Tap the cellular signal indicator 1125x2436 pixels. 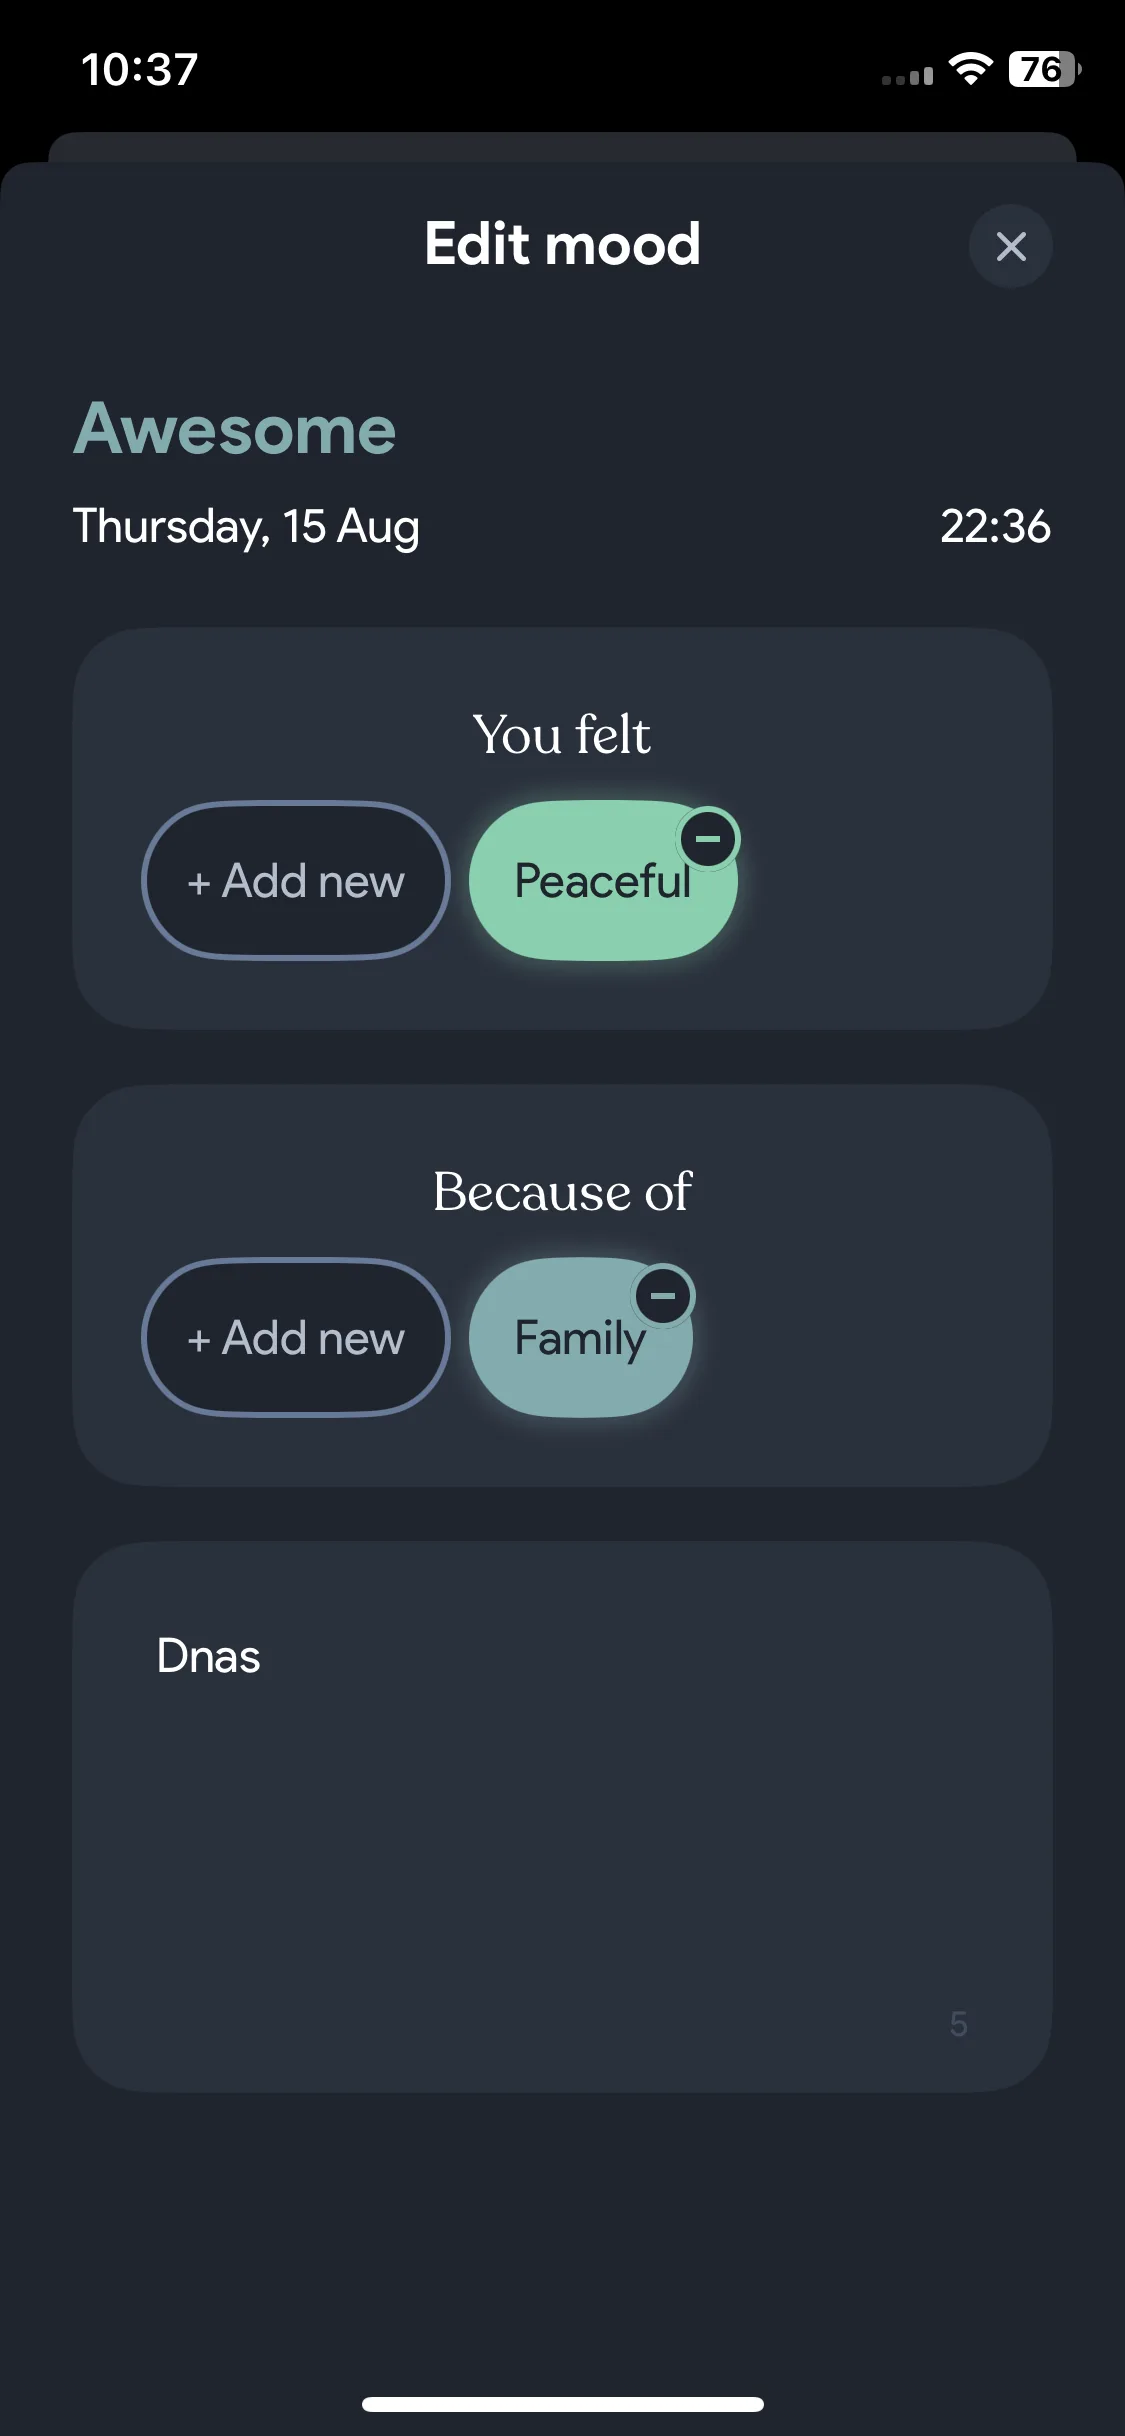(907, 75)
